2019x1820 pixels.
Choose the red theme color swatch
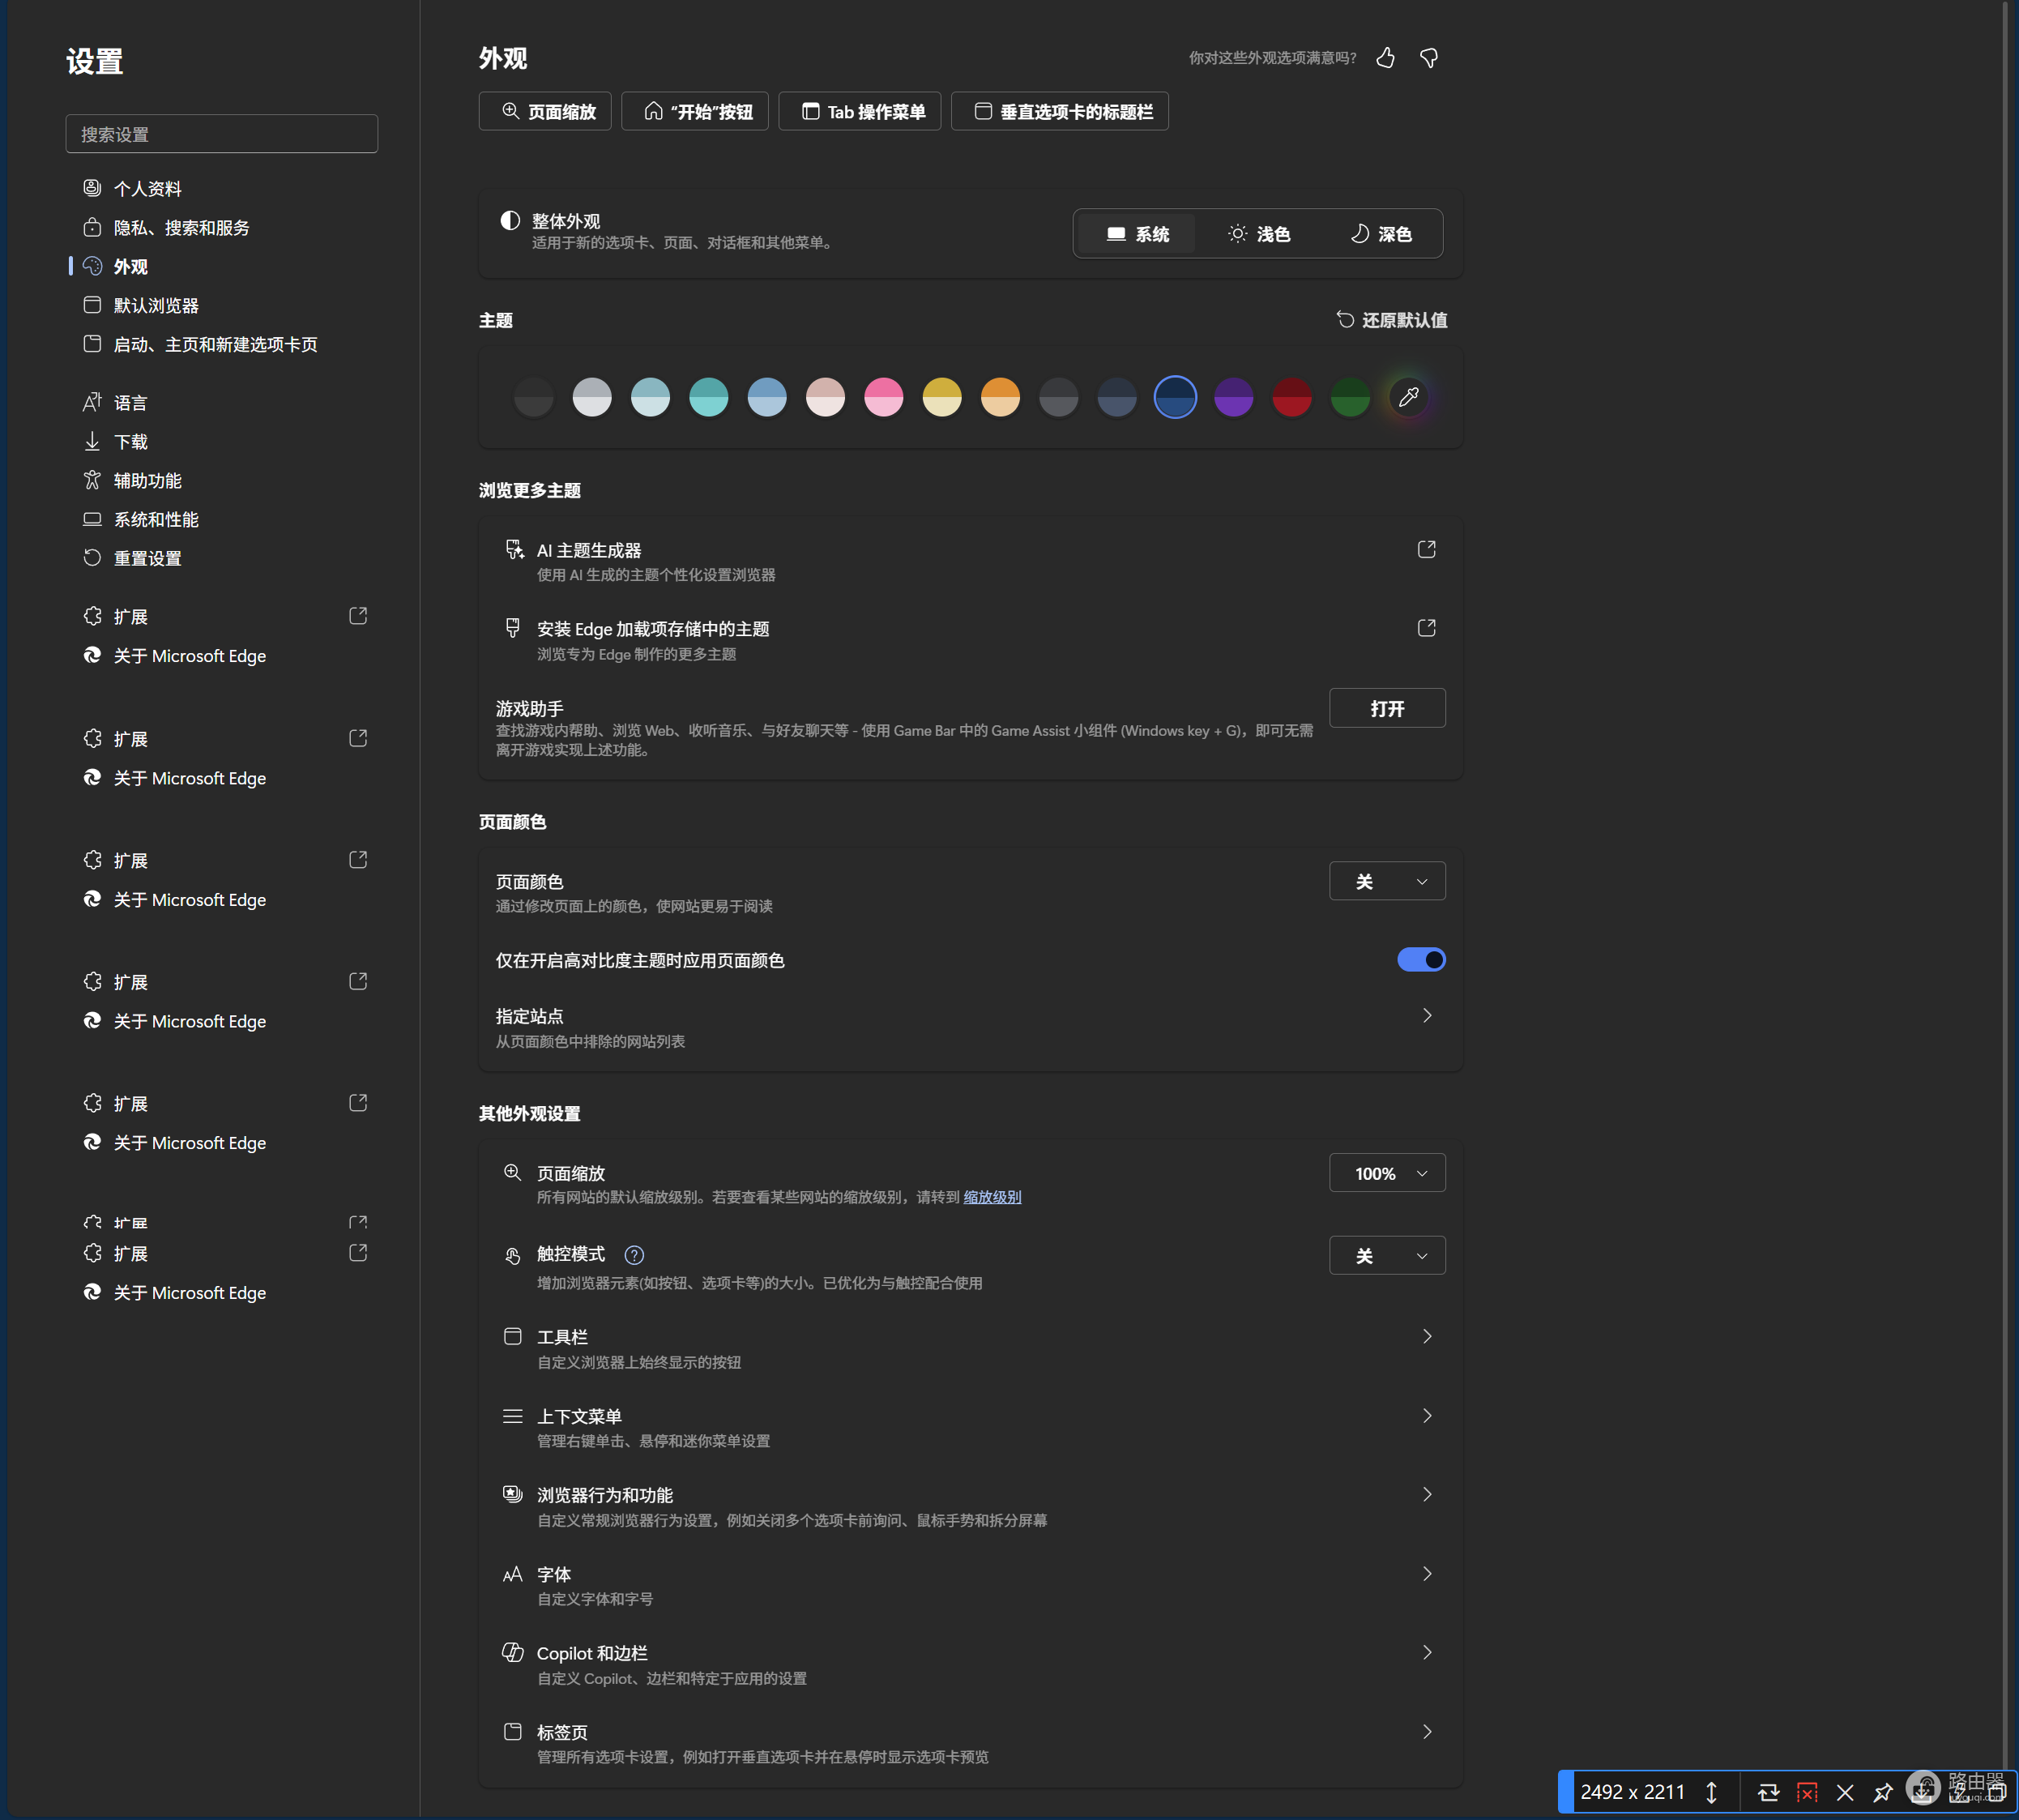1292,397
